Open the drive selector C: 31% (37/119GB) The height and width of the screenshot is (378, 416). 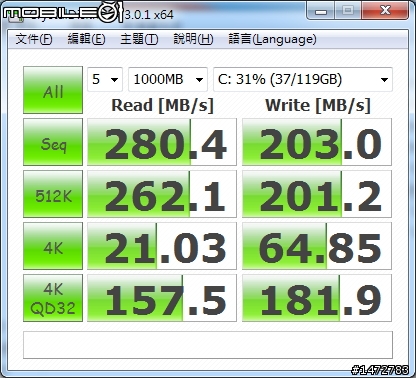[303, 79]
